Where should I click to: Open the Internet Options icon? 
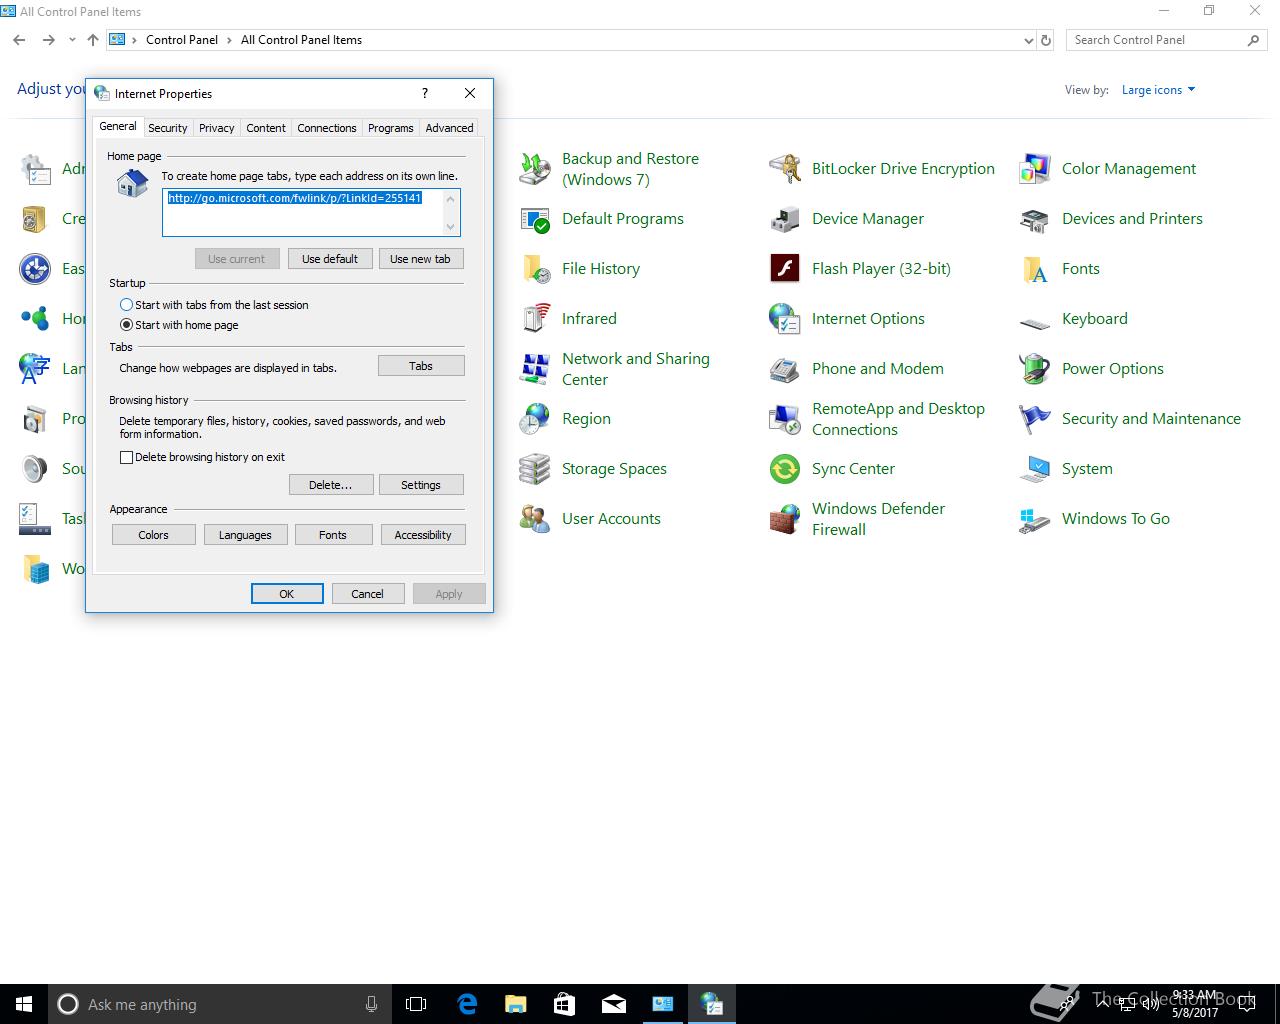[785, 319]
